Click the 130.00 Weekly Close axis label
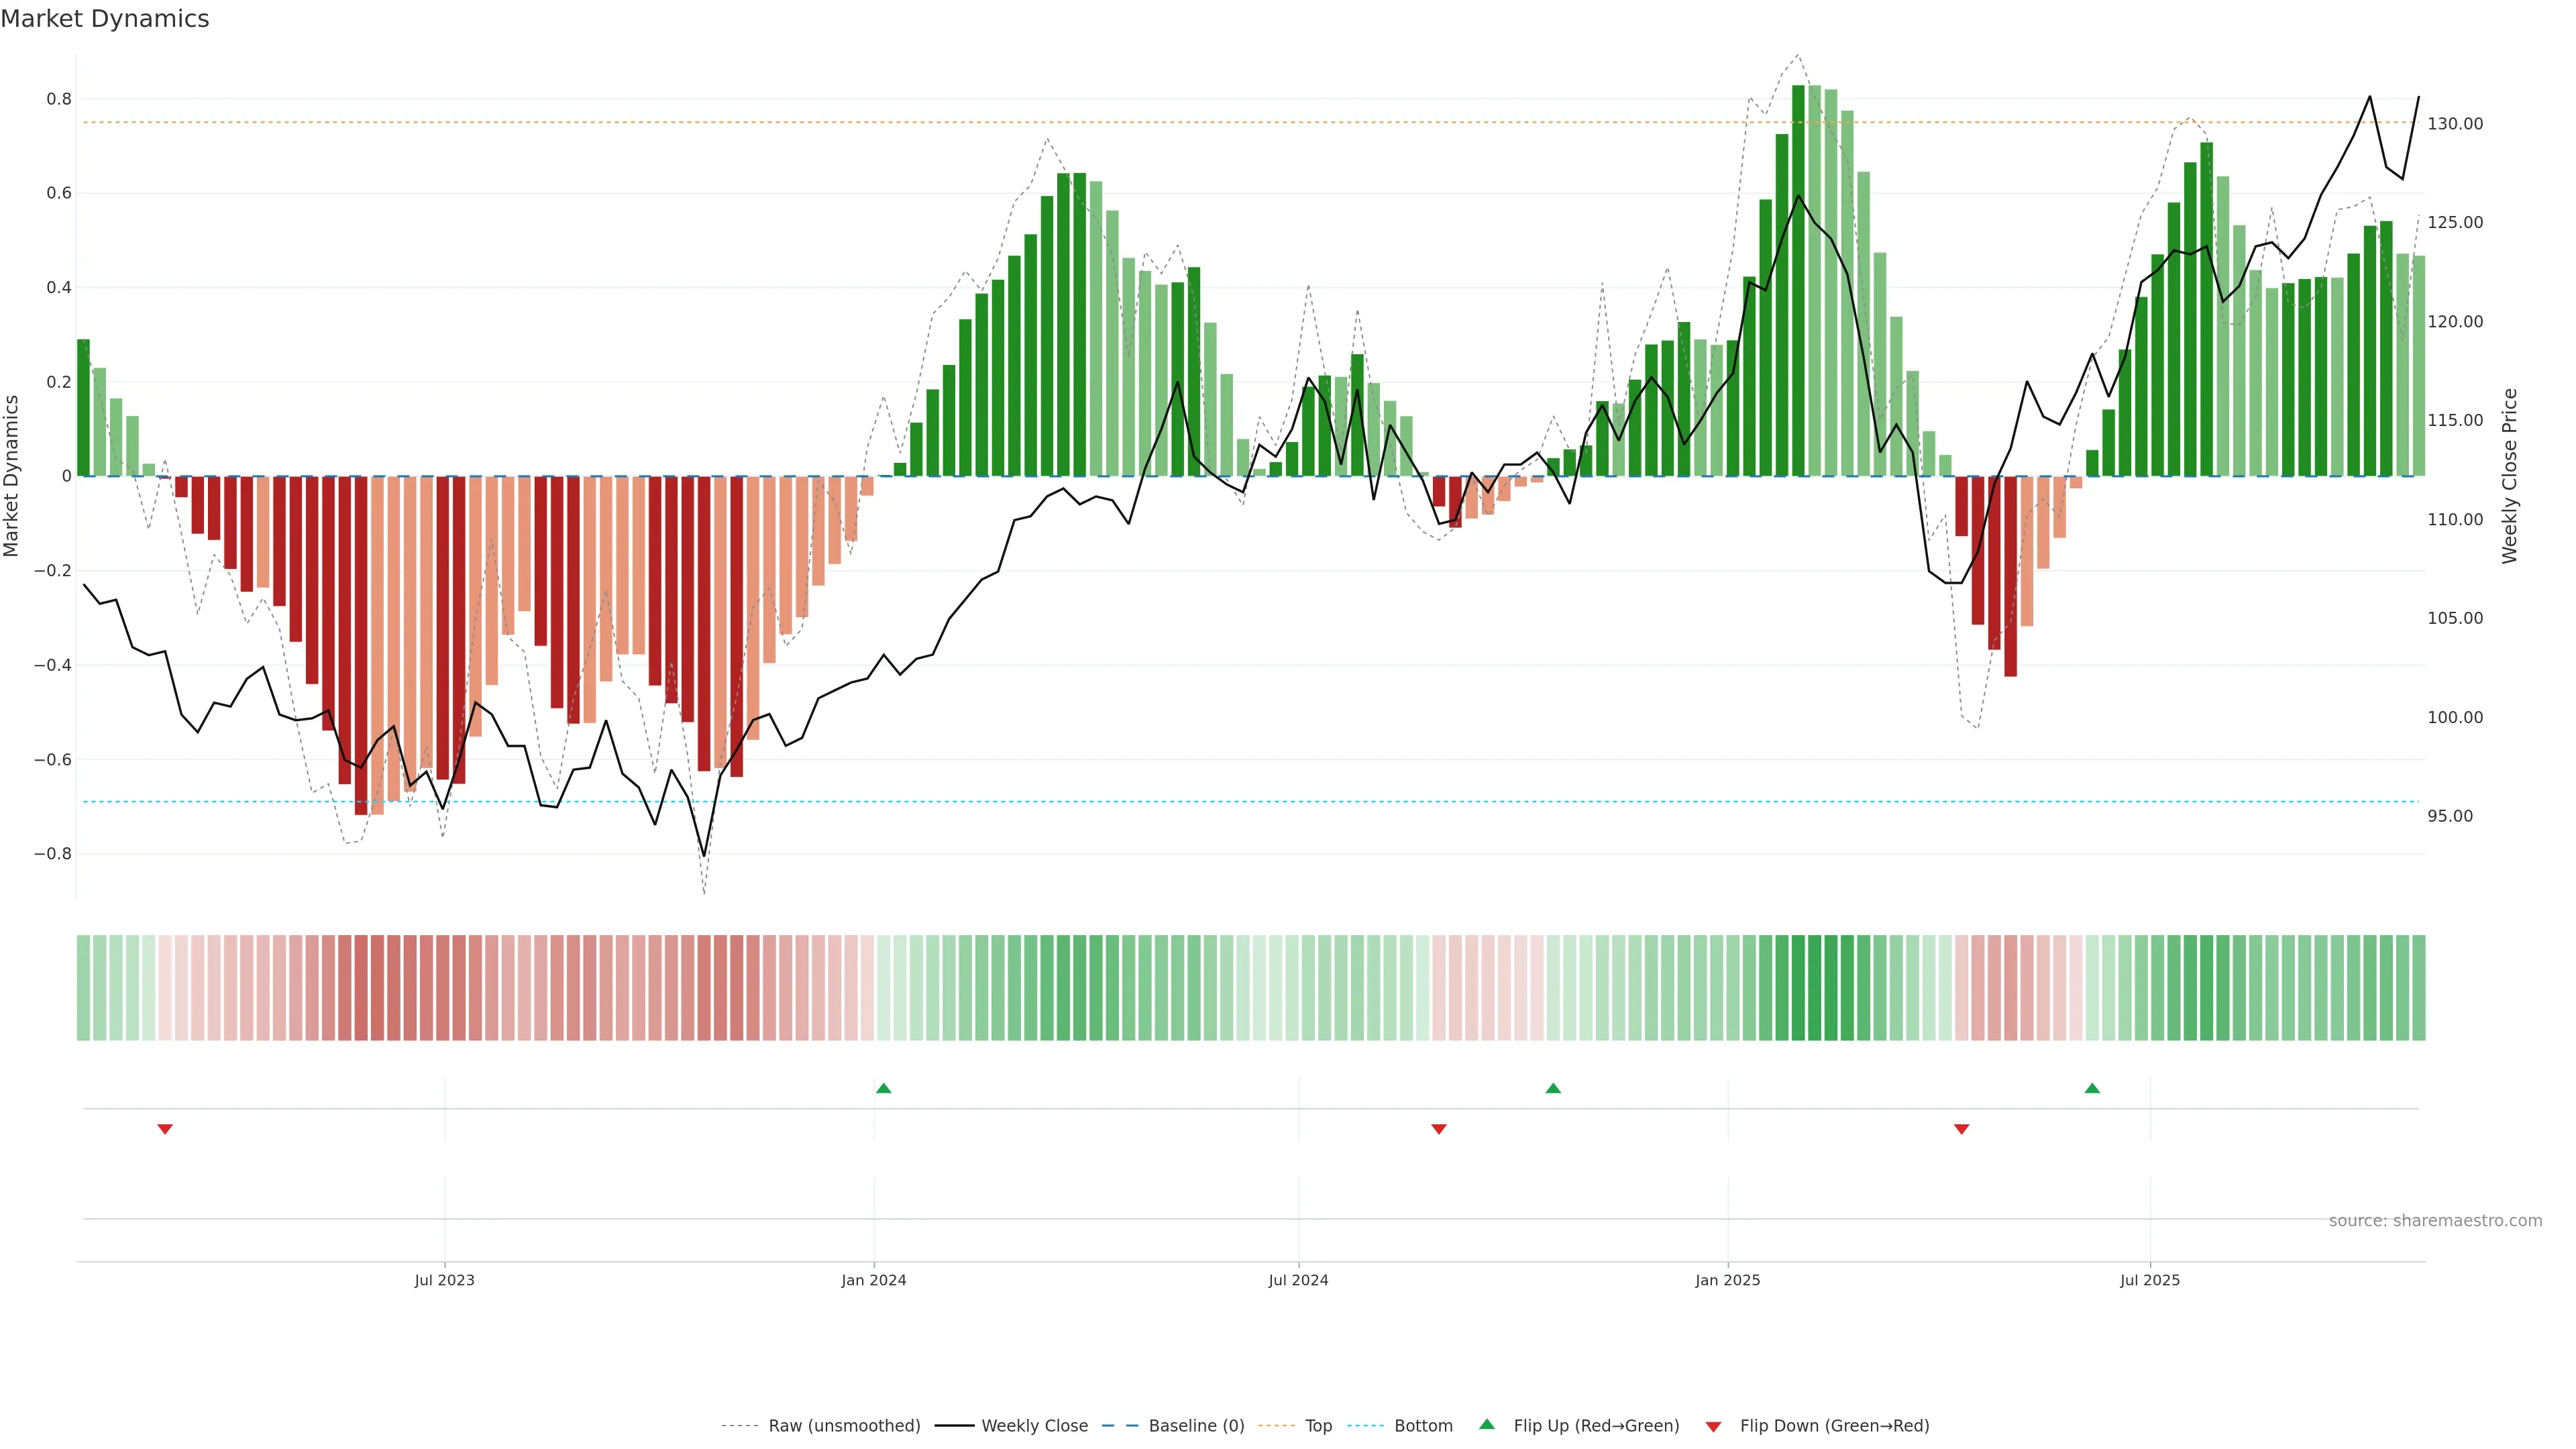Image resolution: width=2576 pixels, height=1449 pixels. click(x=2455, y=124)
